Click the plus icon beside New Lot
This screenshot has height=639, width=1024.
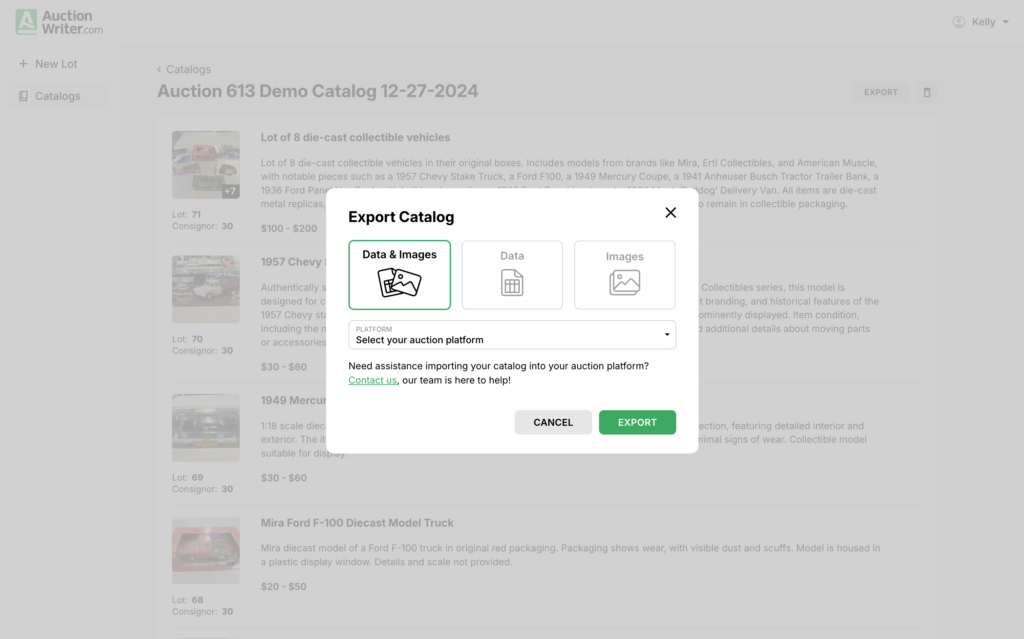point(23,64)
